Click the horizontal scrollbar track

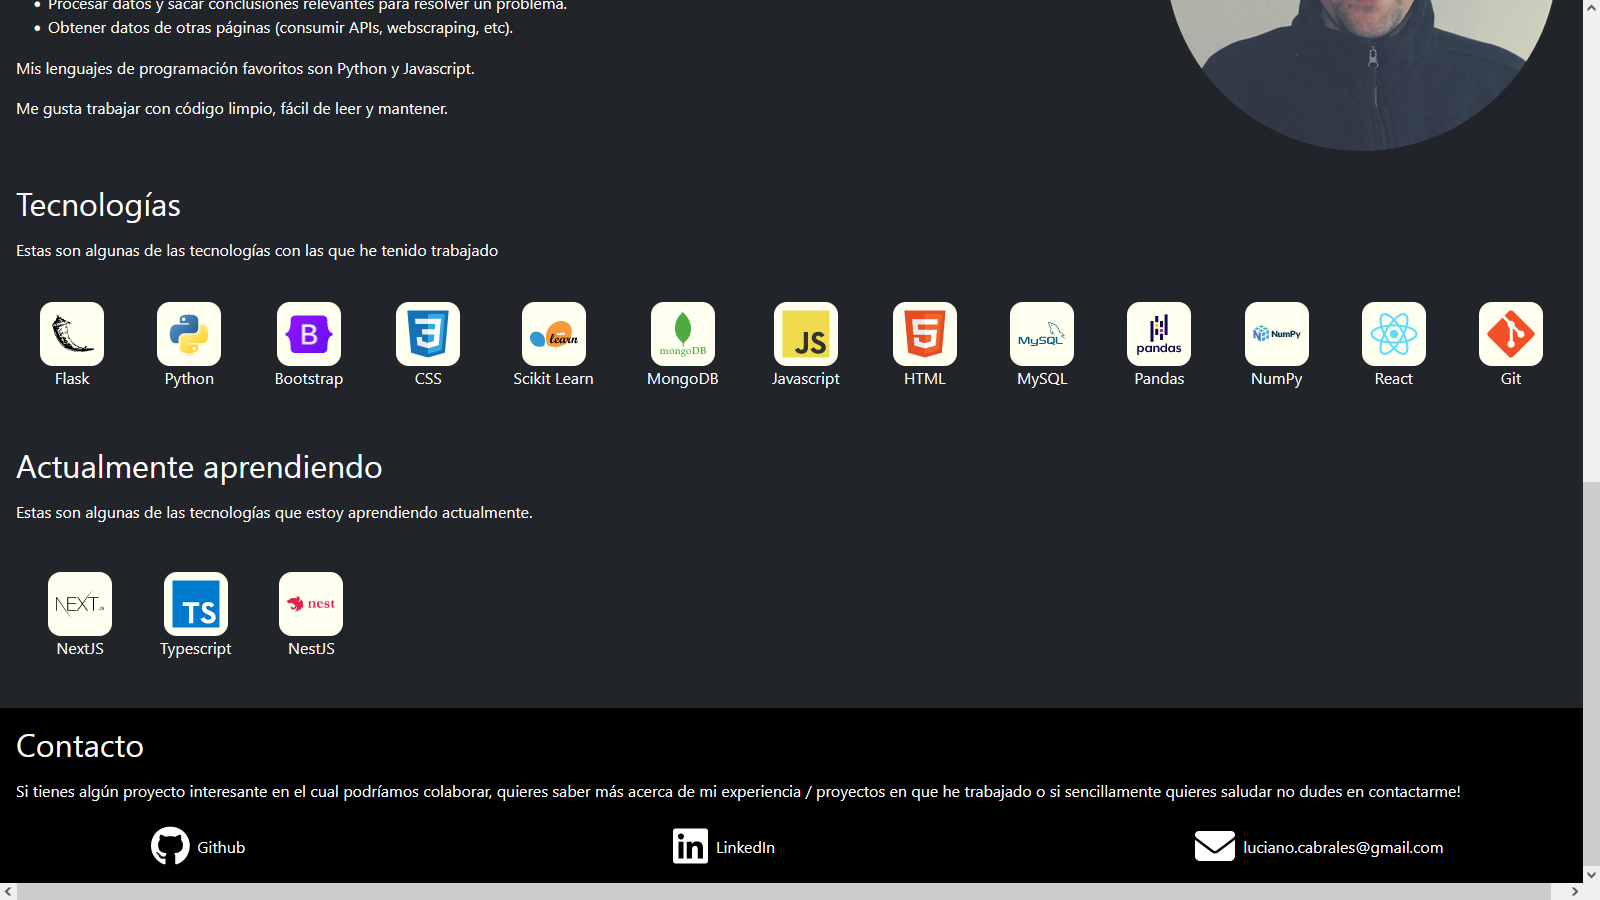point(791,891)
